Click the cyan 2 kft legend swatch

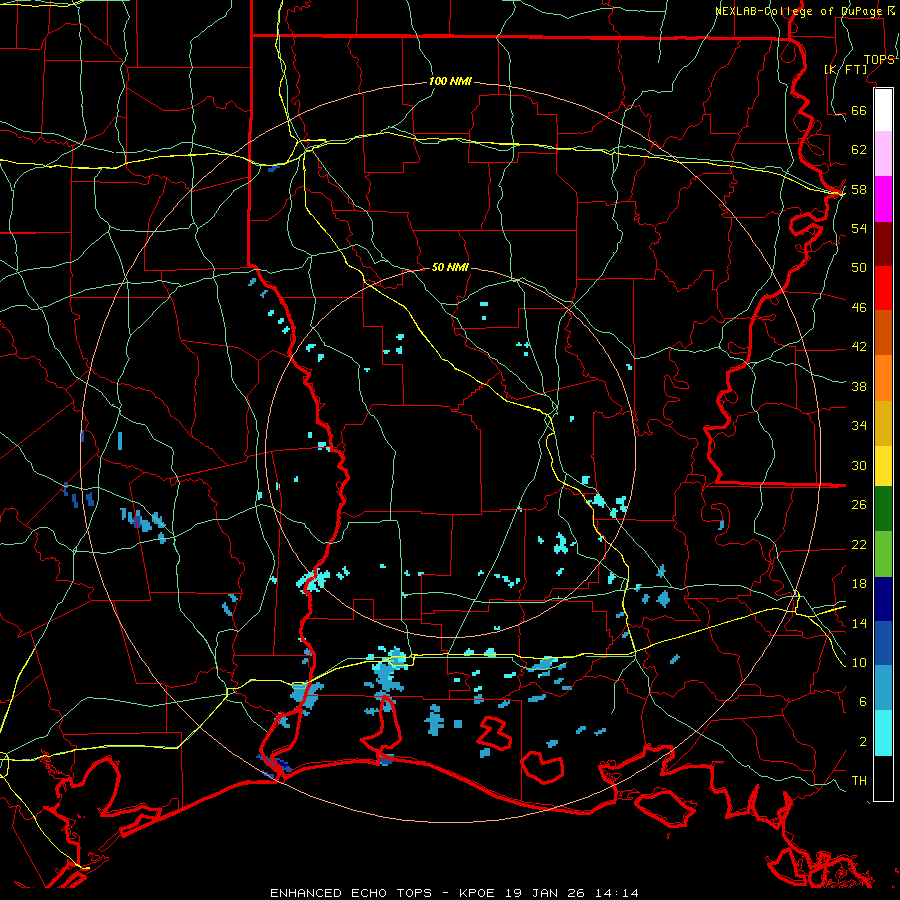tap(883, 733)
